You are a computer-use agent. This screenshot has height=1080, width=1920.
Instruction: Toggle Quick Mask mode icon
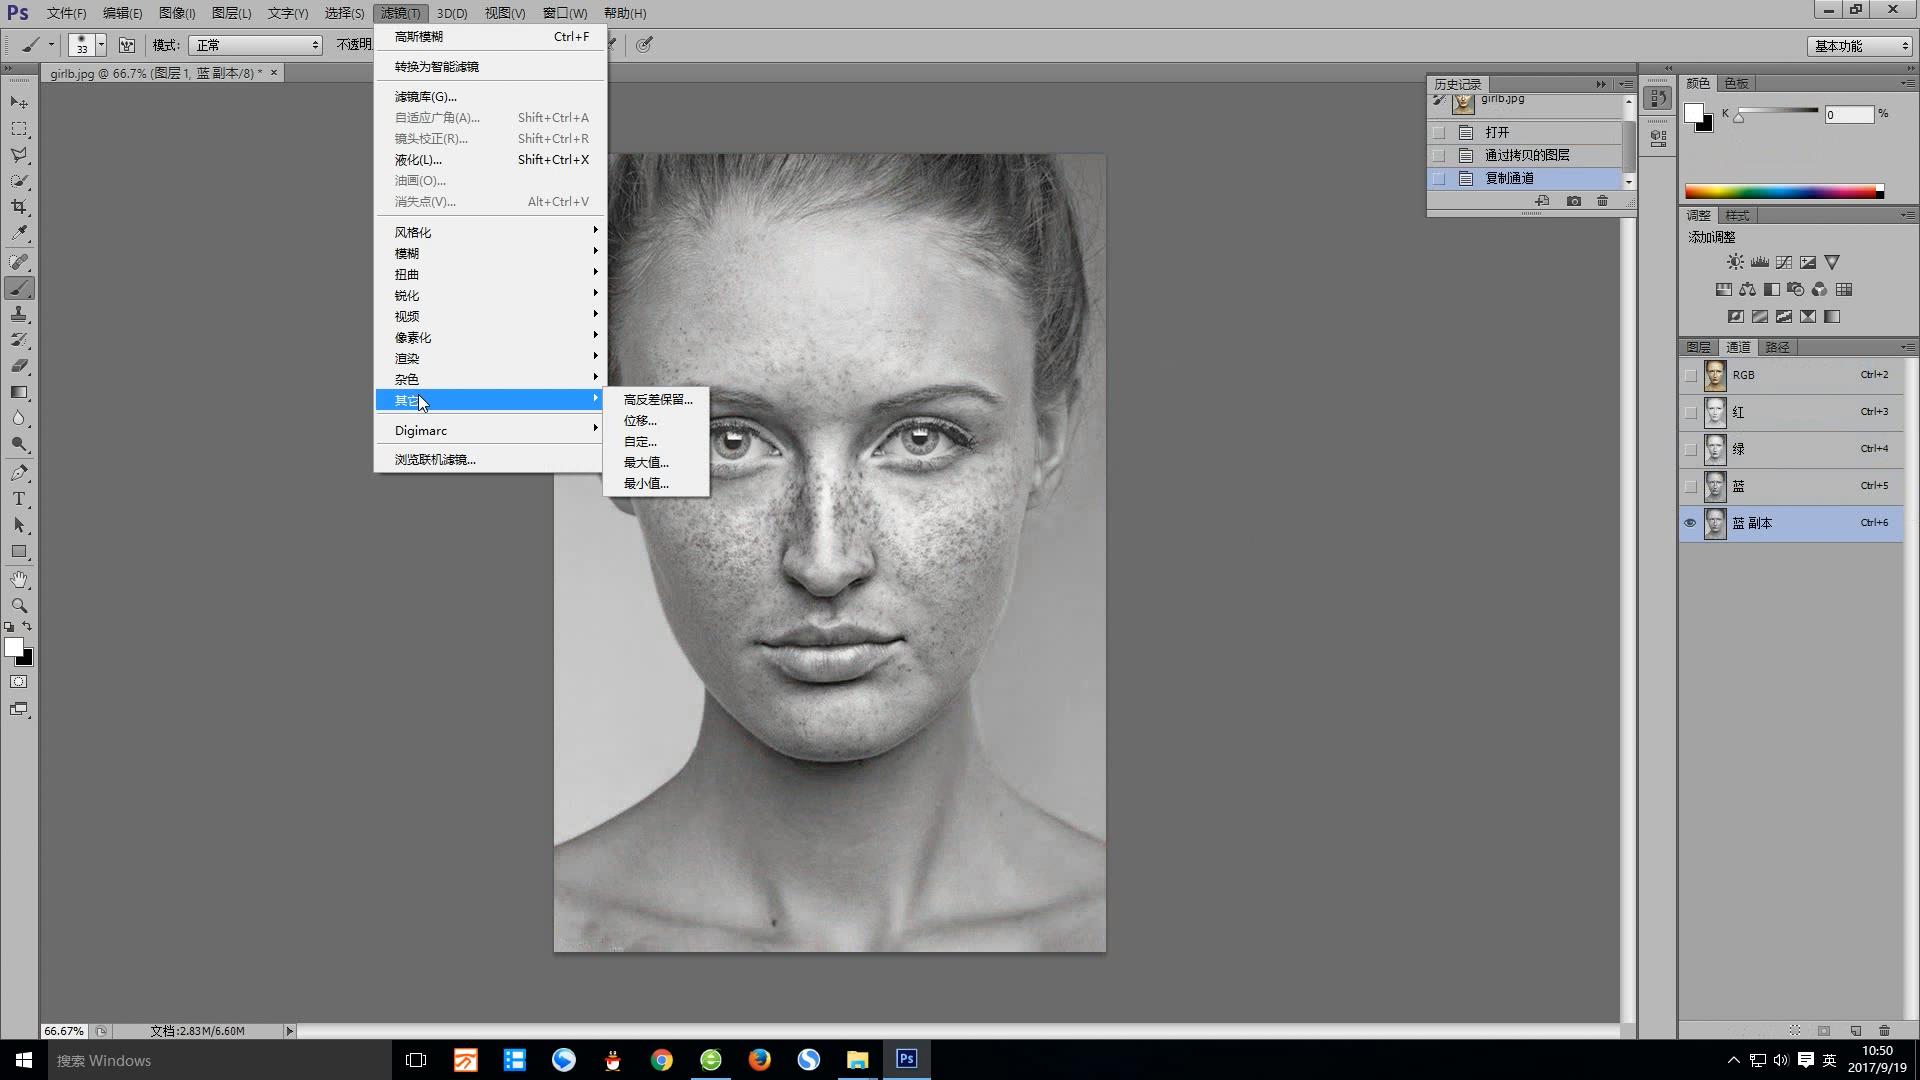coord(19,682)
